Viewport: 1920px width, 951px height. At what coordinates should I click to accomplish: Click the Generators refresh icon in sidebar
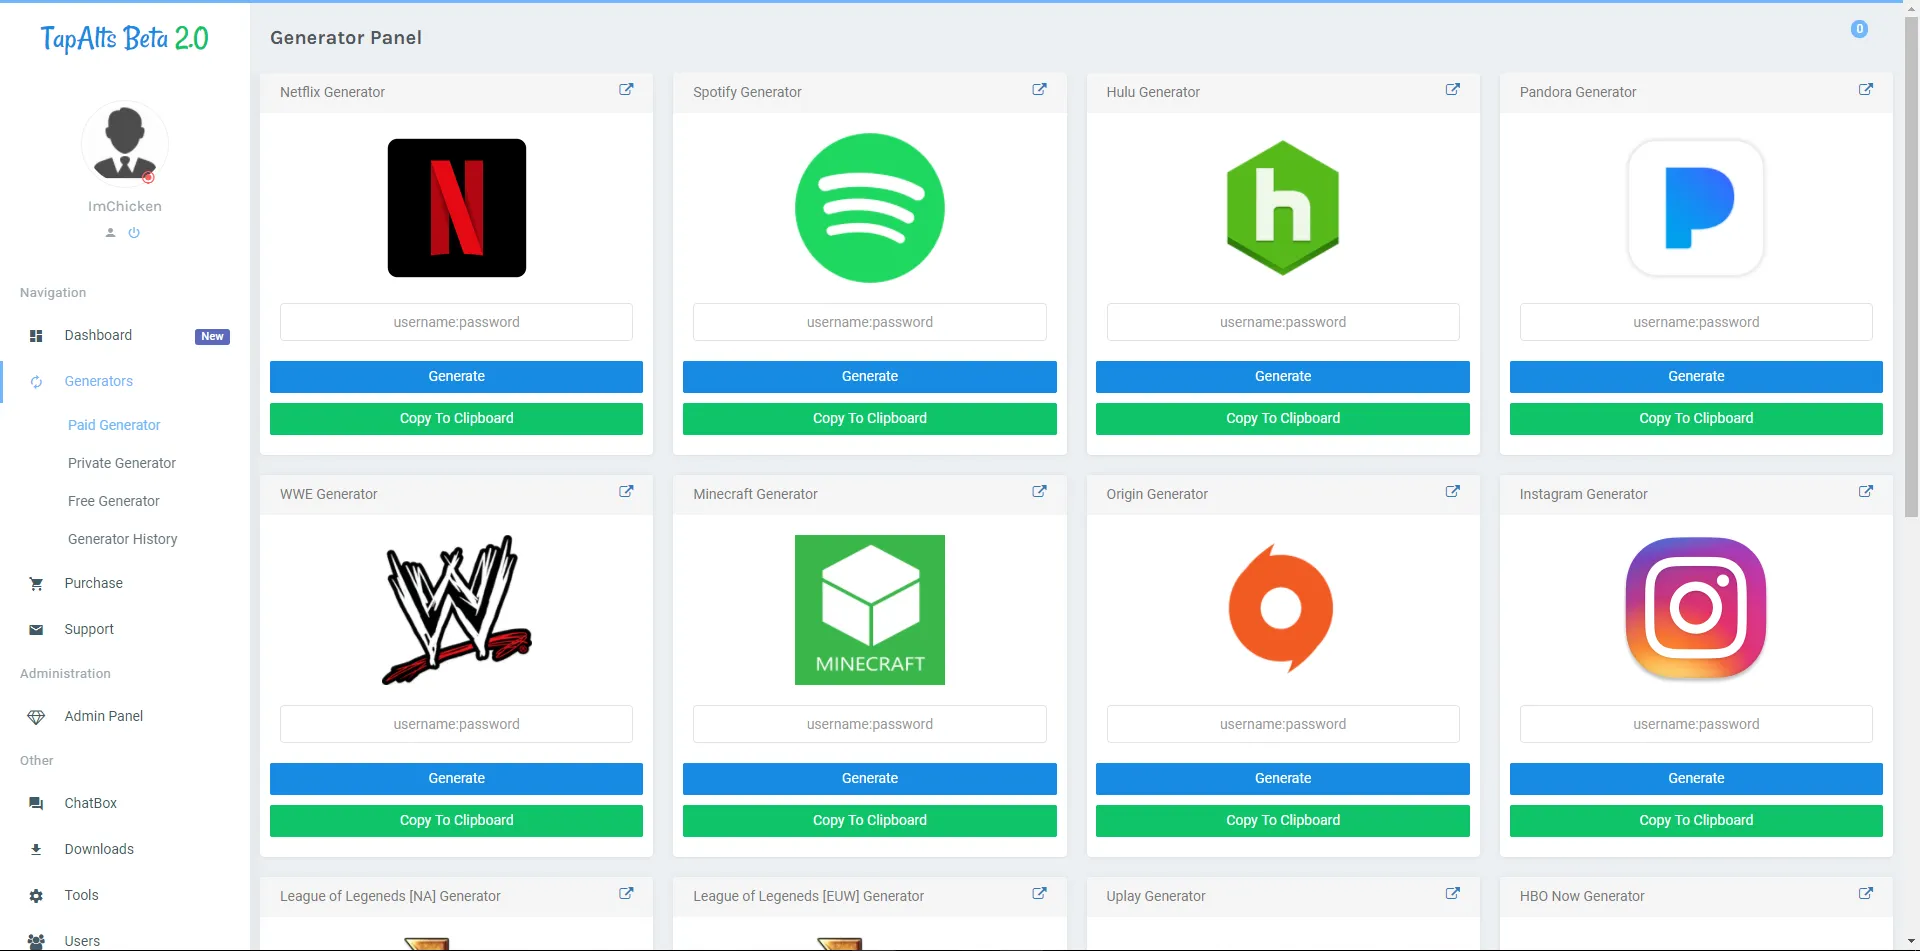(x=36, y=382)
